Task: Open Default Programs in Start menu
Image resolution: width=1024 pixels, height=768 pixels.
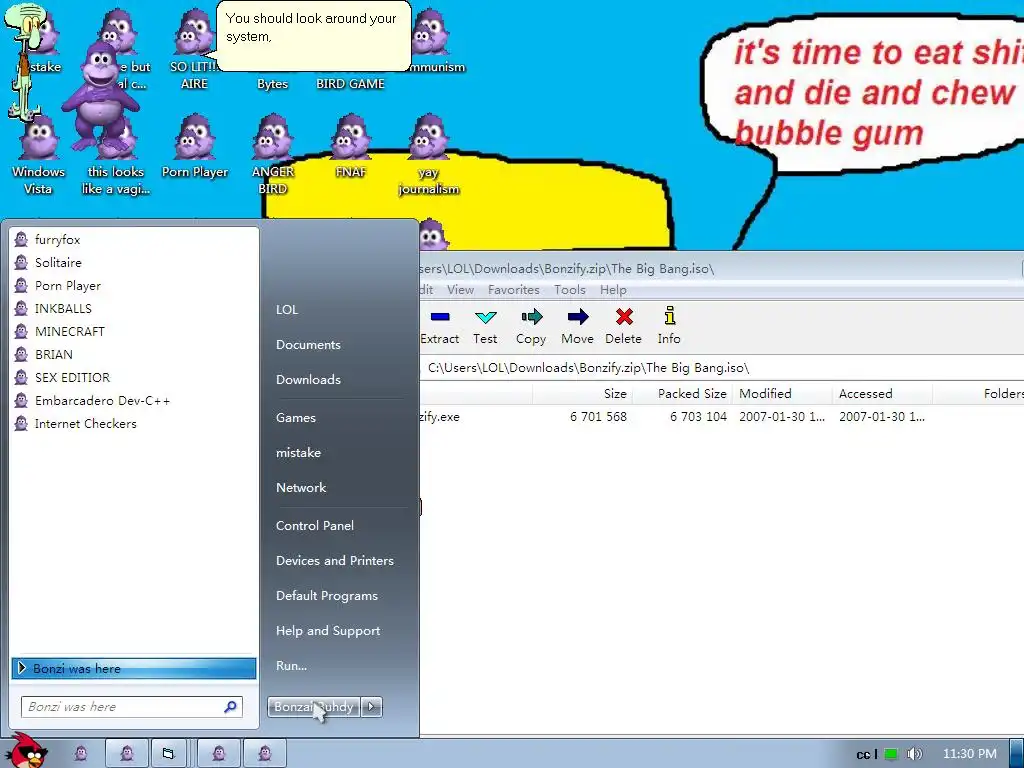Action: tap(327, 596)
